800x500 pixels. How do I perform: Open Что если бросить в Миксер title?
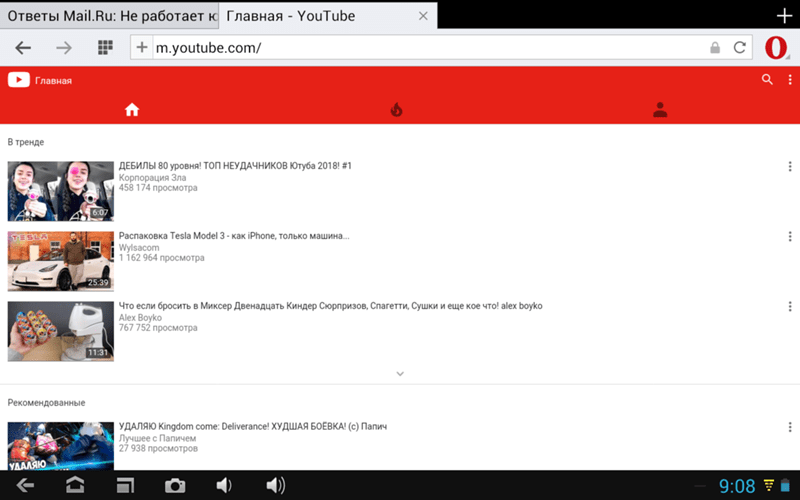coord(331,306)
